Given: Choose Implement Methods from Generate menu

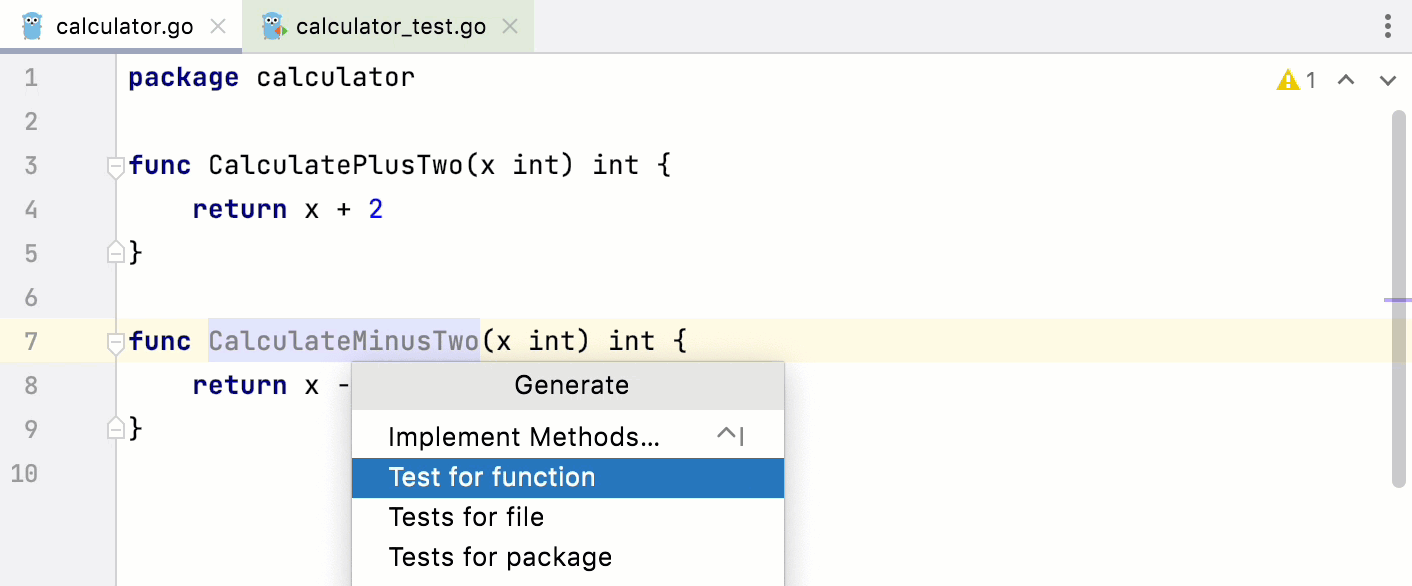Looking at the screenshot, I should coord(524,437).
